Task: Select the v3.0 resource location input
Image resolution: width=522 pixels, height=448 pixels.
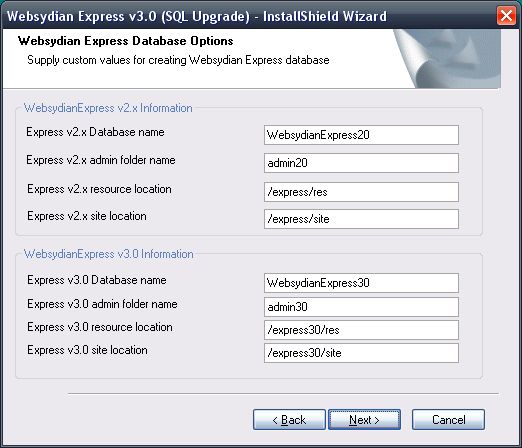Action: click(x=361, y=330)
